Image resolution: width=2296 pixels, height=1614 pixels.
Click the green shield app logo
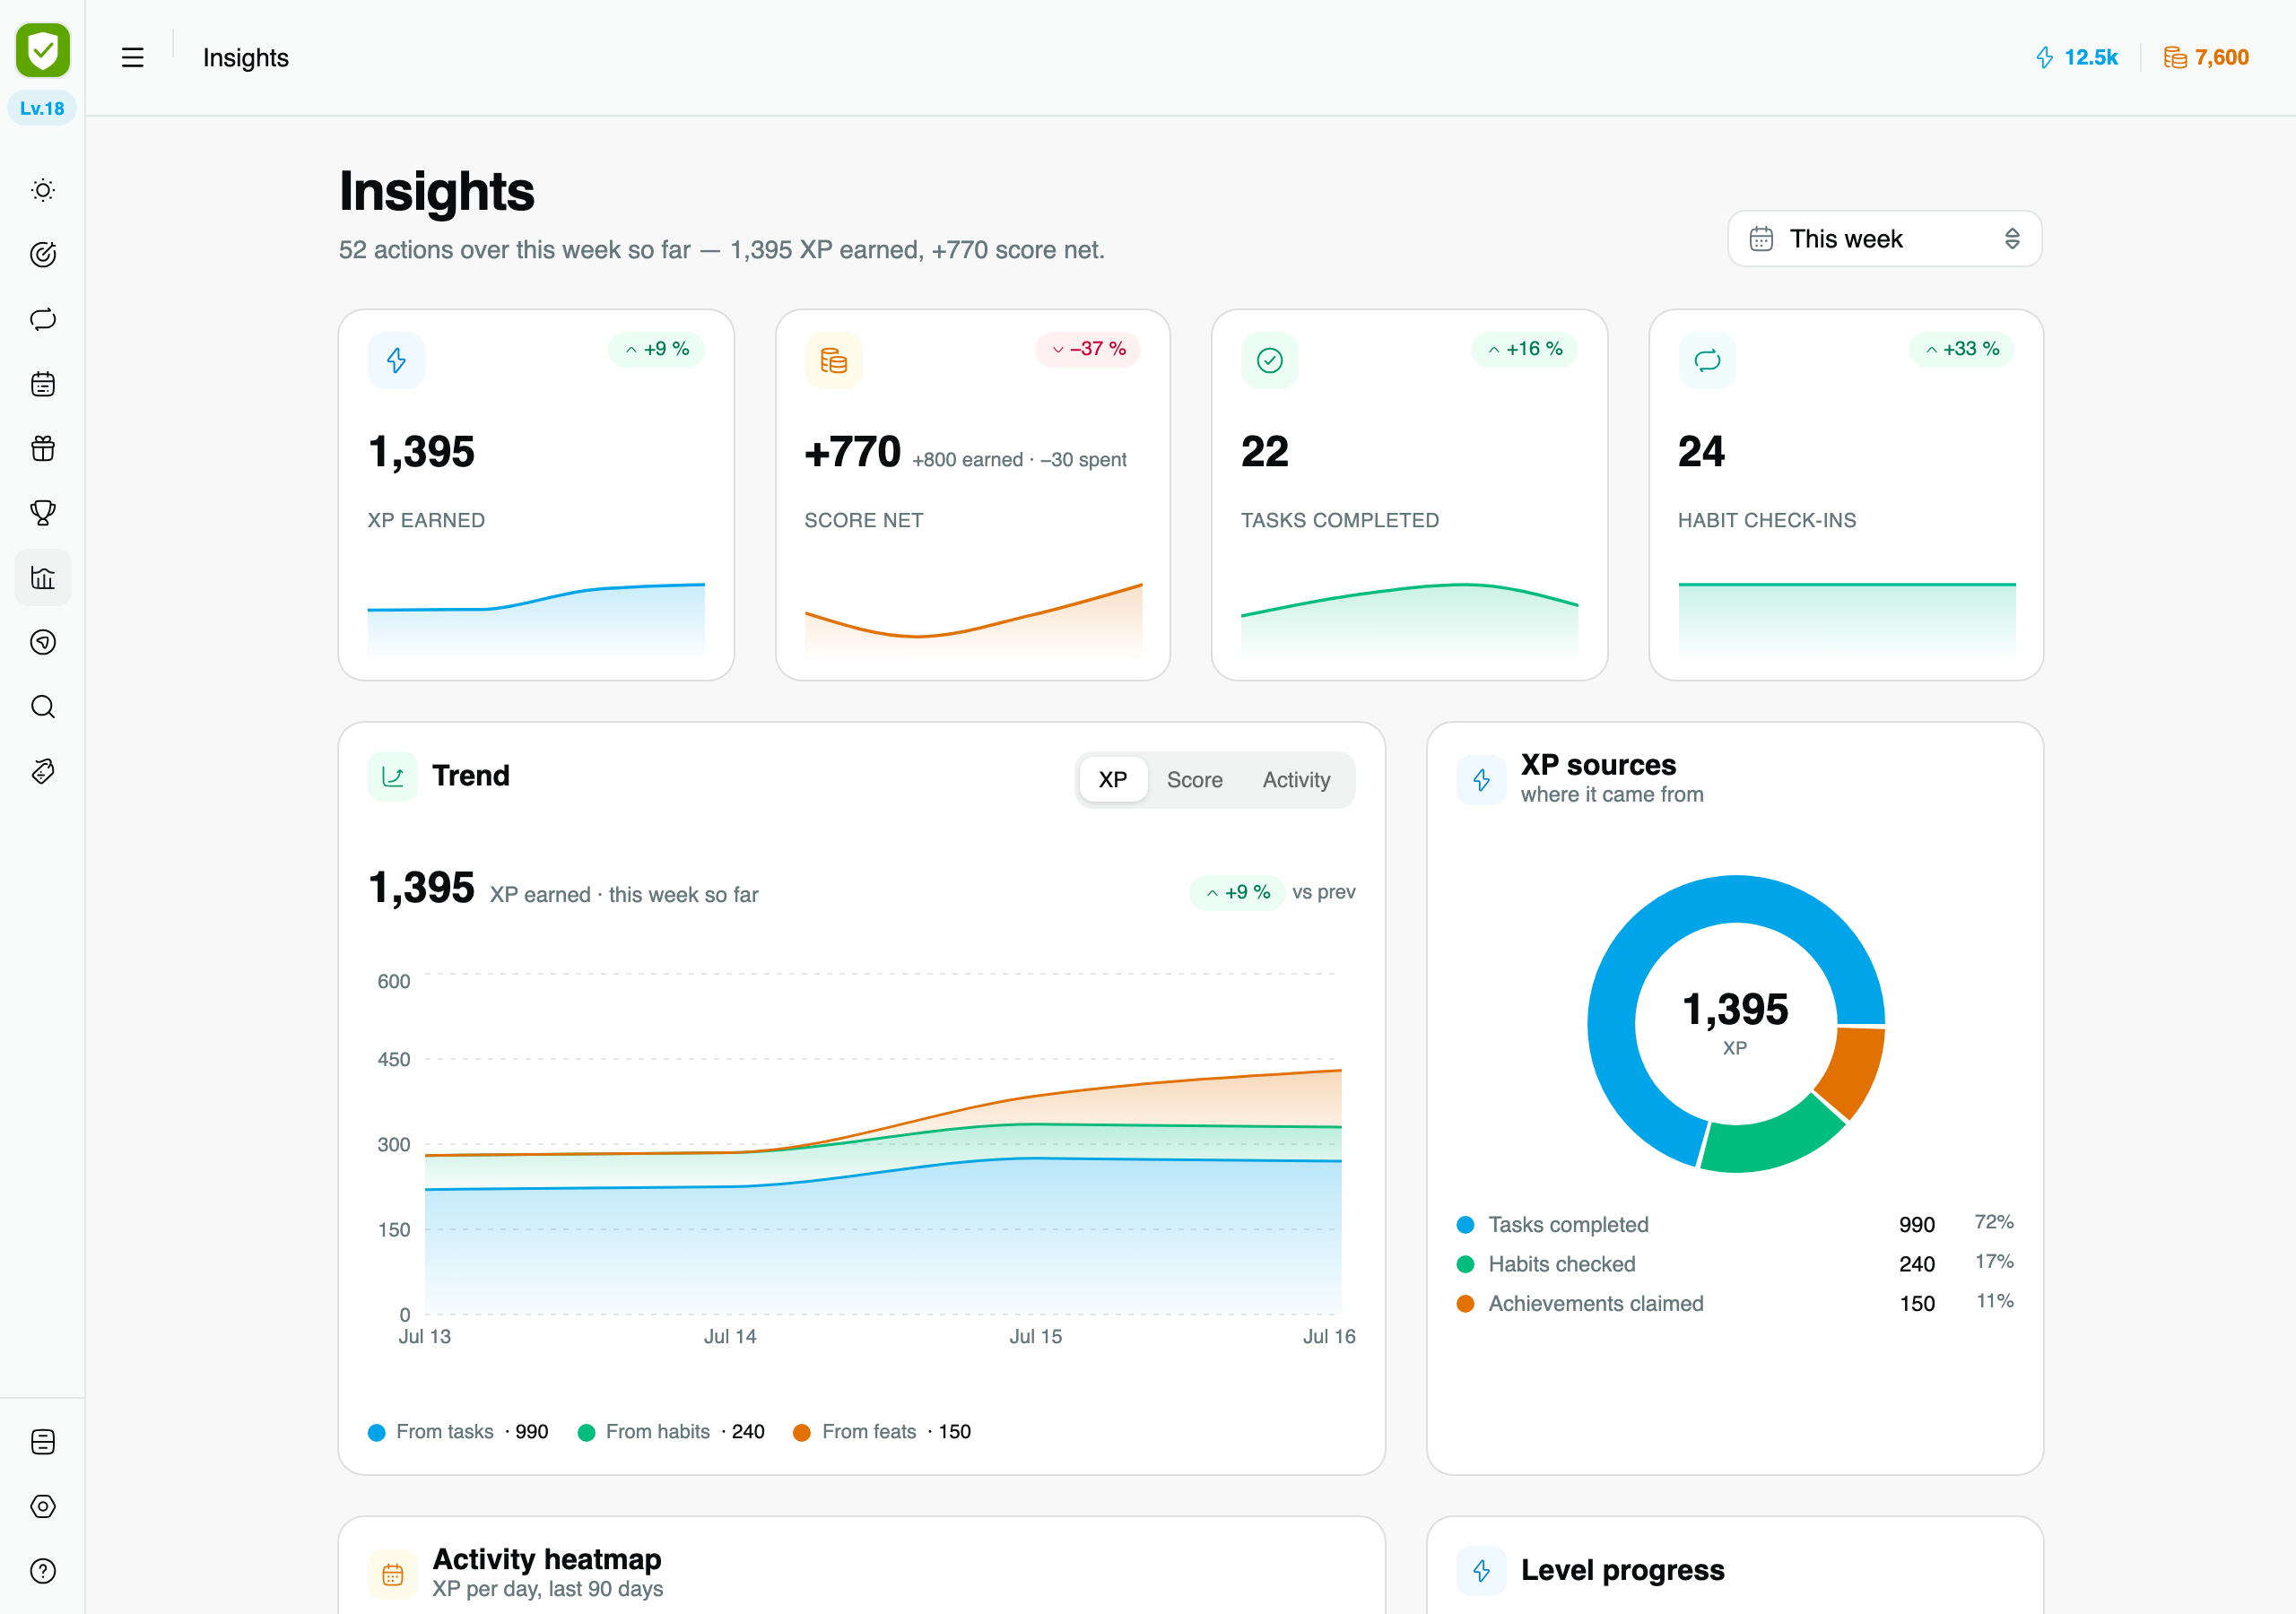[43, 50]
